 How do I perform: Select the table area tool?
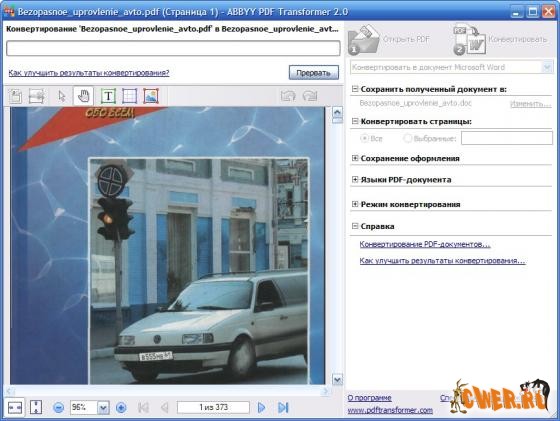click(x=129, y=96)
